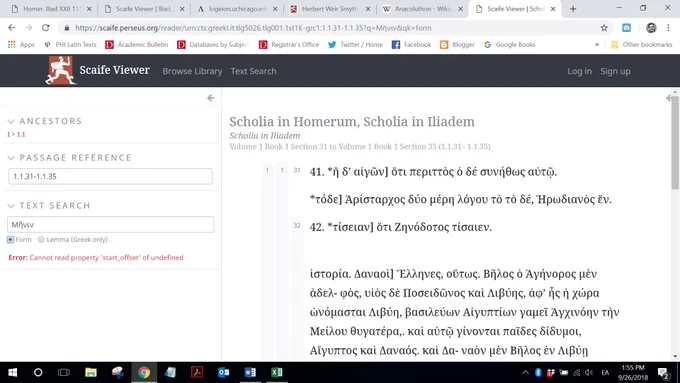Collapse the left sidebar with arrow icon
The image size is (680, 383).
(210, 98)
